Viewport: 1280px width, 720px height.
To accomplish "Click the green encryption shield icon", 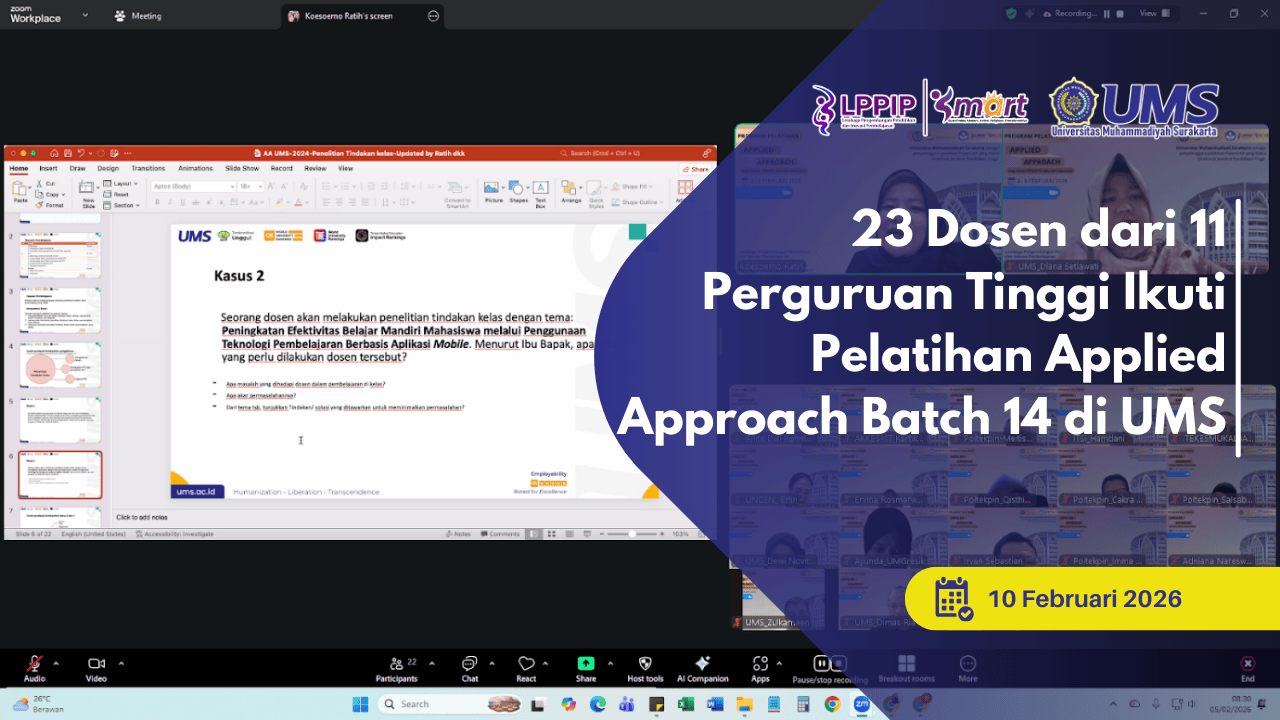I will (x=1011, y=14).
